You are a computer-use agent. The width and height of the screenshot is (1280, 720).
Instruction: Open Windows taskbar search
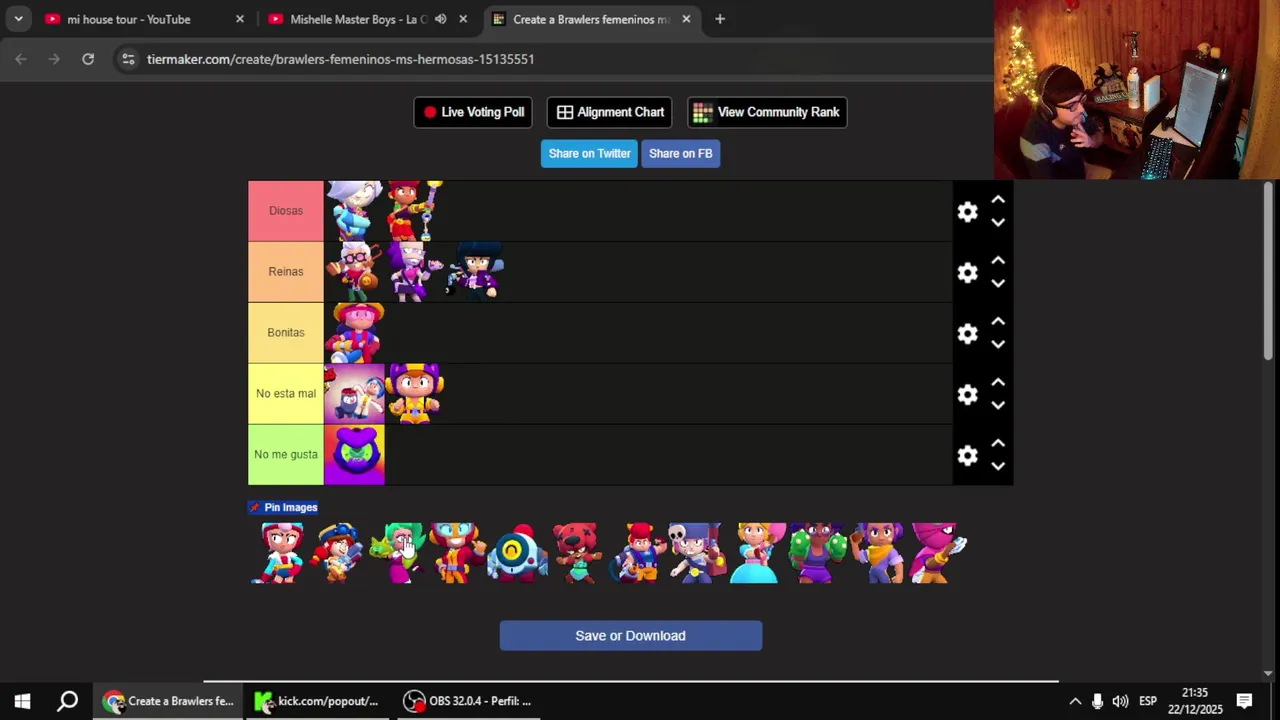67,701
